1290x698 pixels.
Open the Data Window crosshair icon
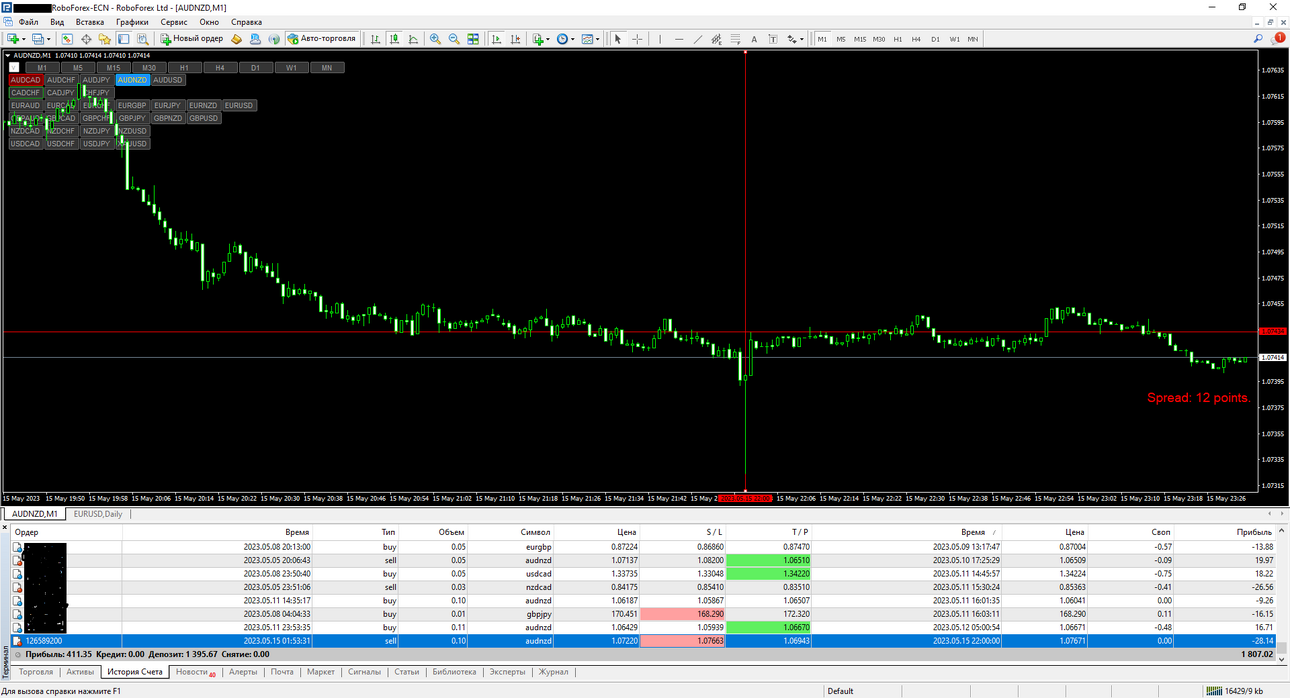tap(86, 39)
